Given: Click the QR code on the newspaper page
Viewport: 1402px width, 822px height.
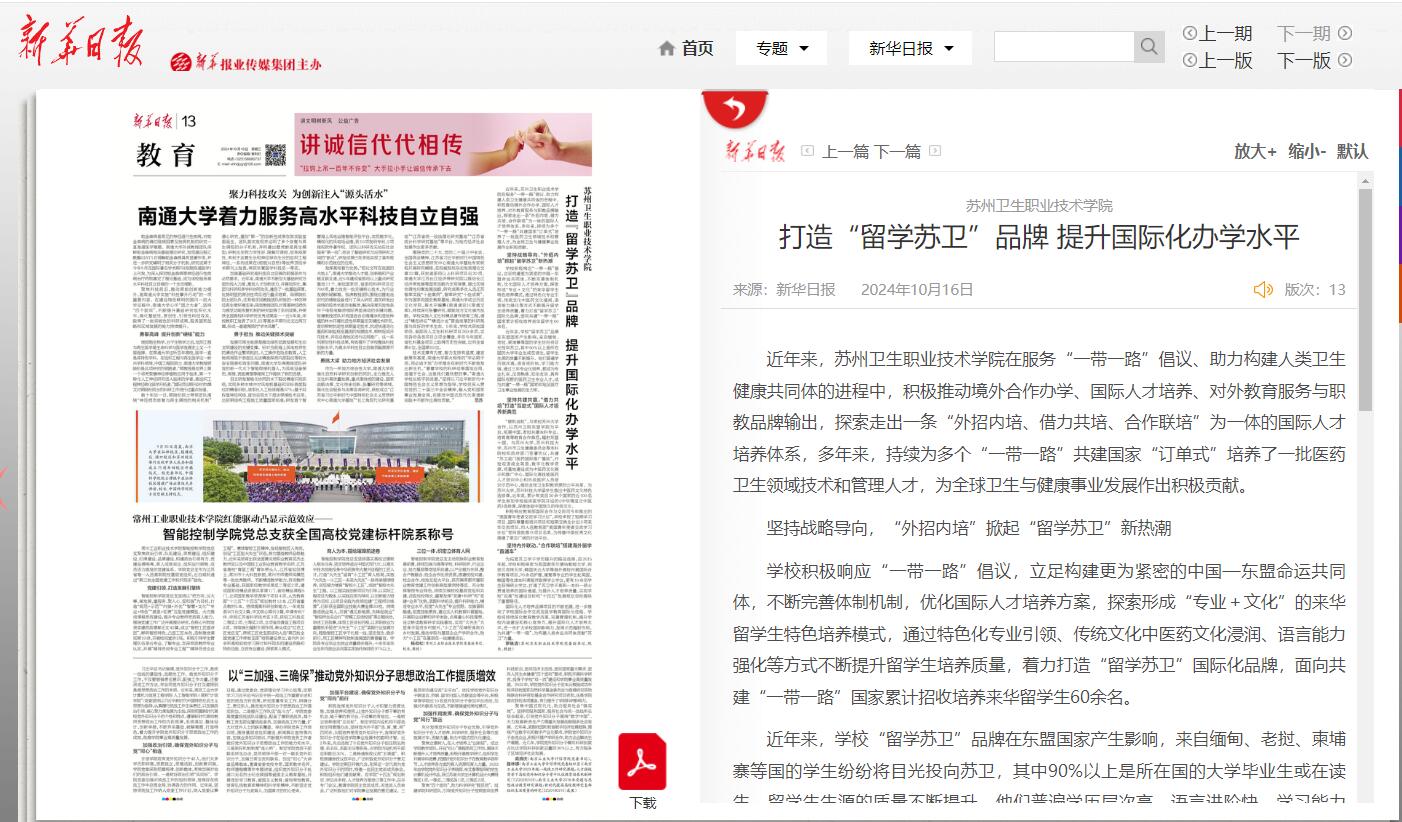Looking at the screenshot, I should tap(276, 155).
